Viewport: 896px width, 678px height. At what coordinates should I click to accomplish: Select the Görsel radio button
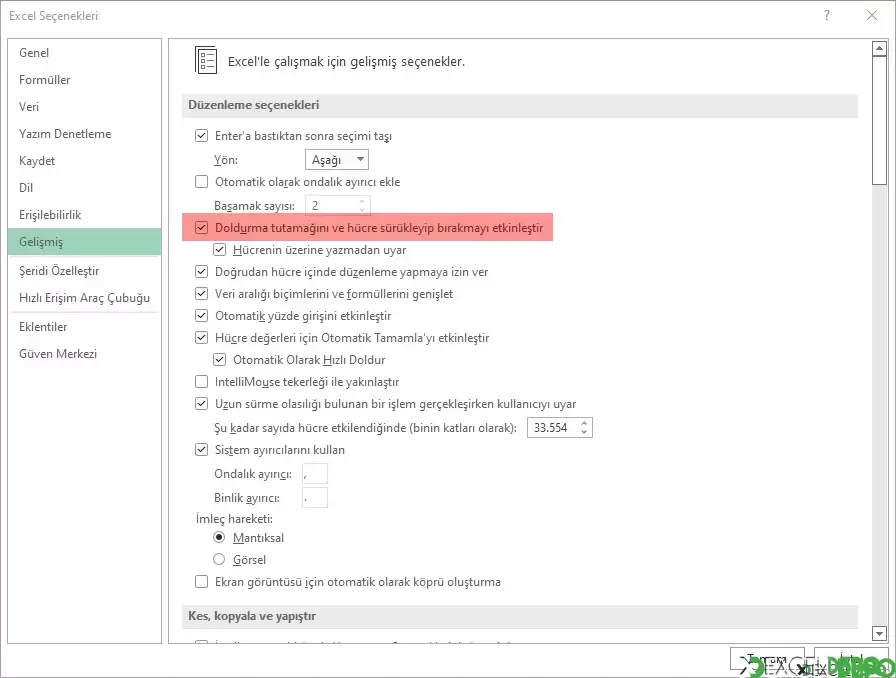coord(219,559)
